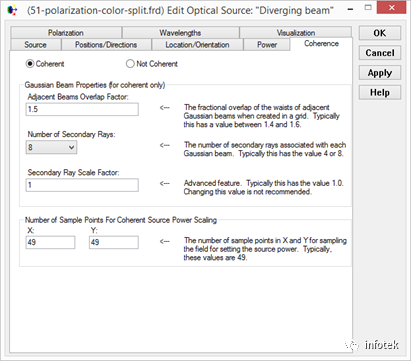Open Help for this dialog
Viewport: 411px width, 361px height.
point(380,92)
